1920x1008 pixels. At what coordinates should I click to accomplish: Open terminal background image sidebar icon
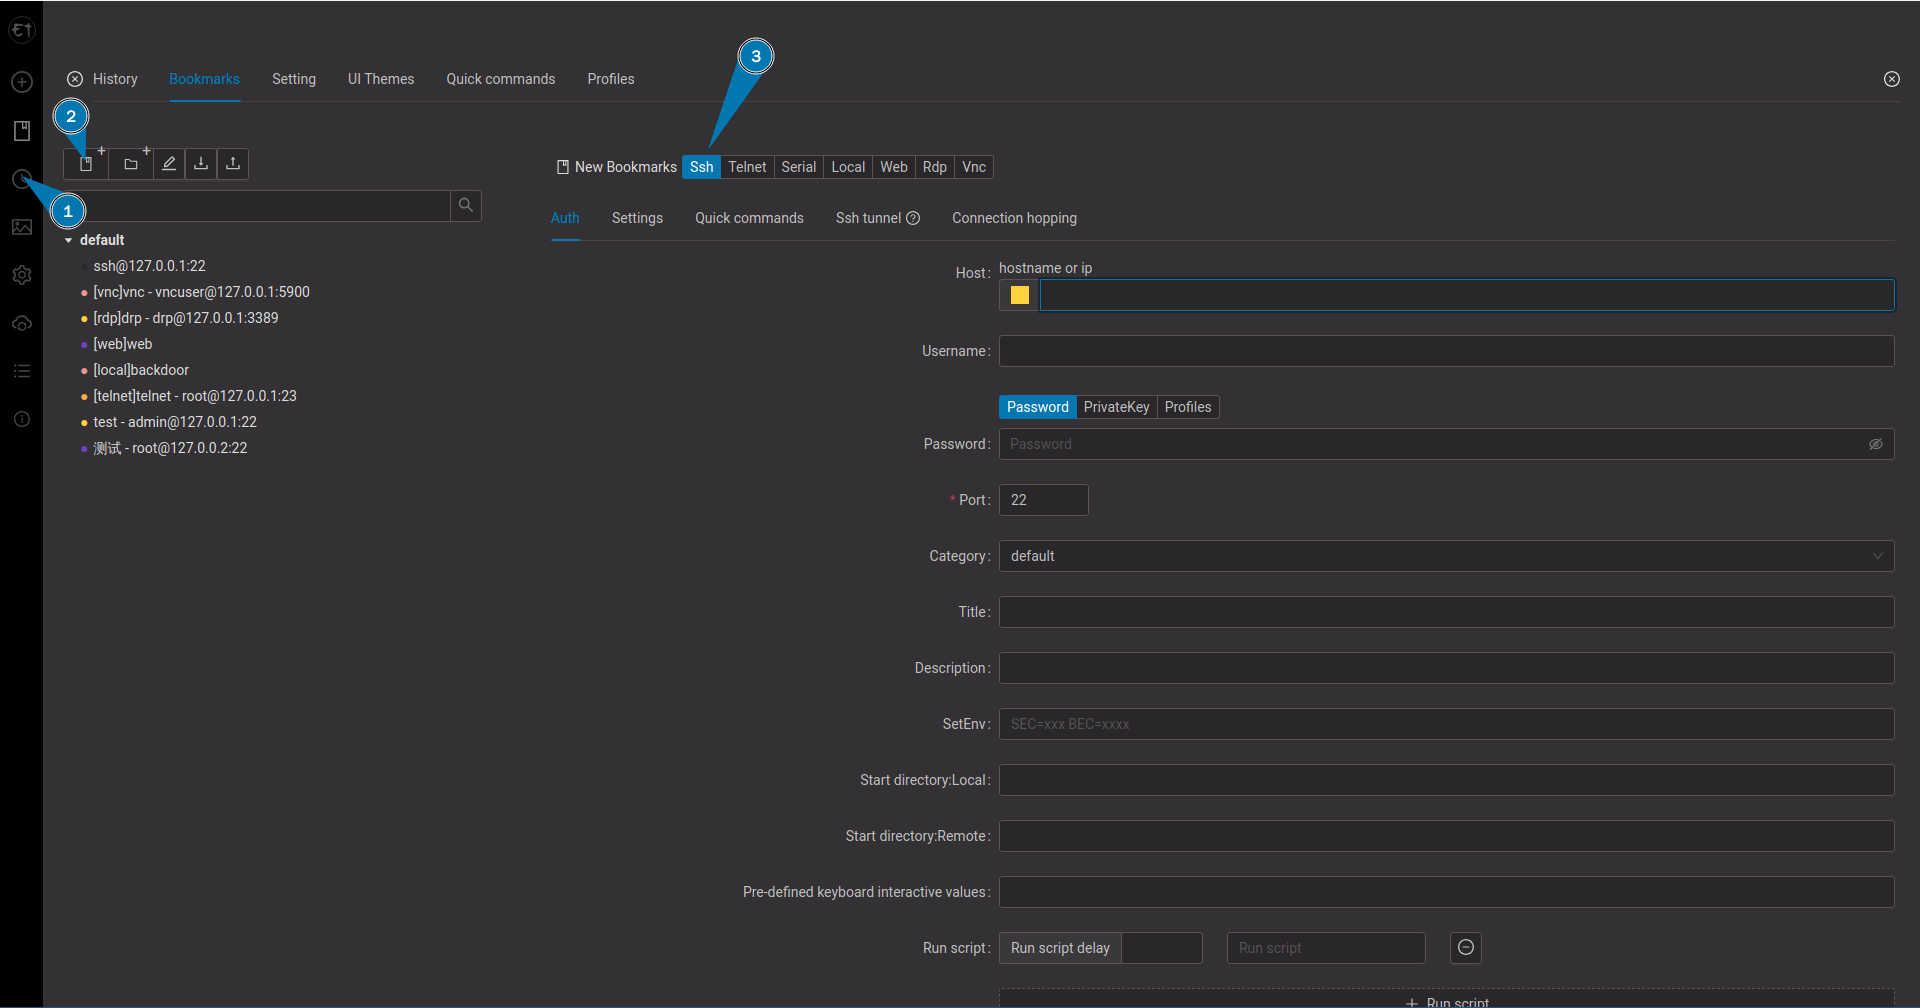(22, 227)
